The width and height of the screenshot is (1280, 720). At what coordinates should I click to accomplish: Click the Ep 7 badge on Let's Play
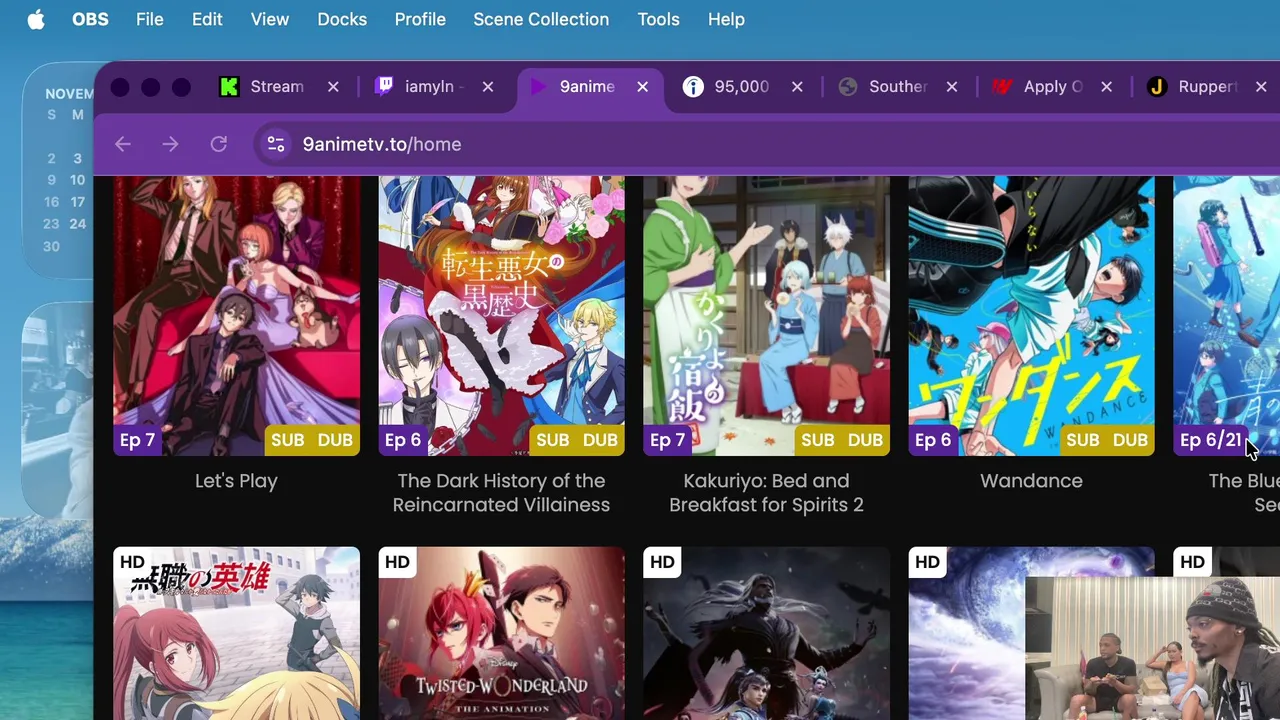click(137, 440)
